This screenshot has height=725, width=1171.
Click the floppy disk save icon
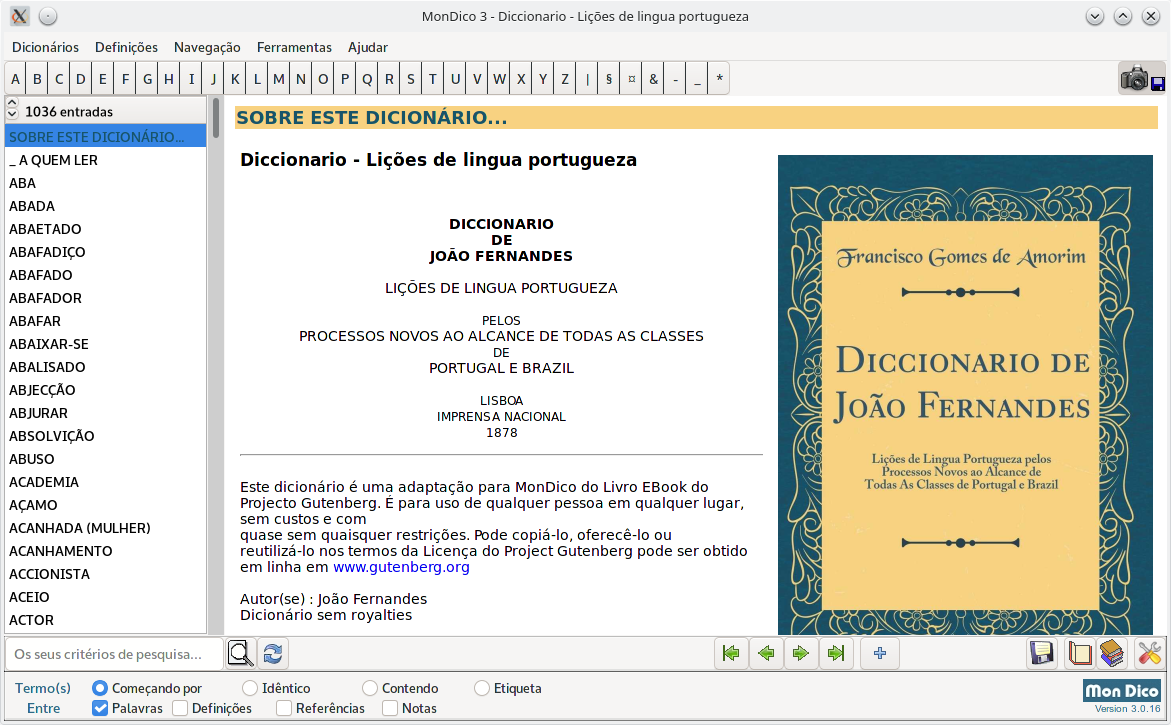[x=1042, y=653]
